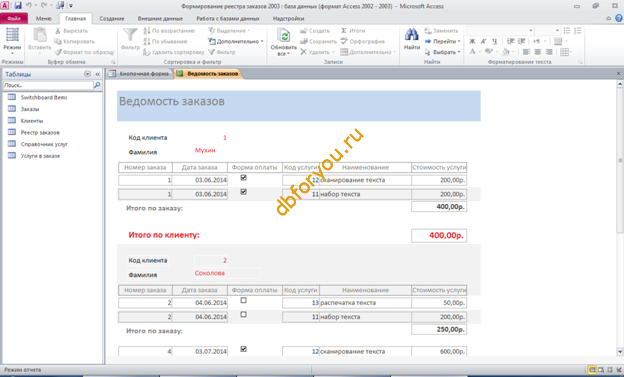Click the Find binoculars icon
This screenshot has height=377, width=624.
(411, 35)
